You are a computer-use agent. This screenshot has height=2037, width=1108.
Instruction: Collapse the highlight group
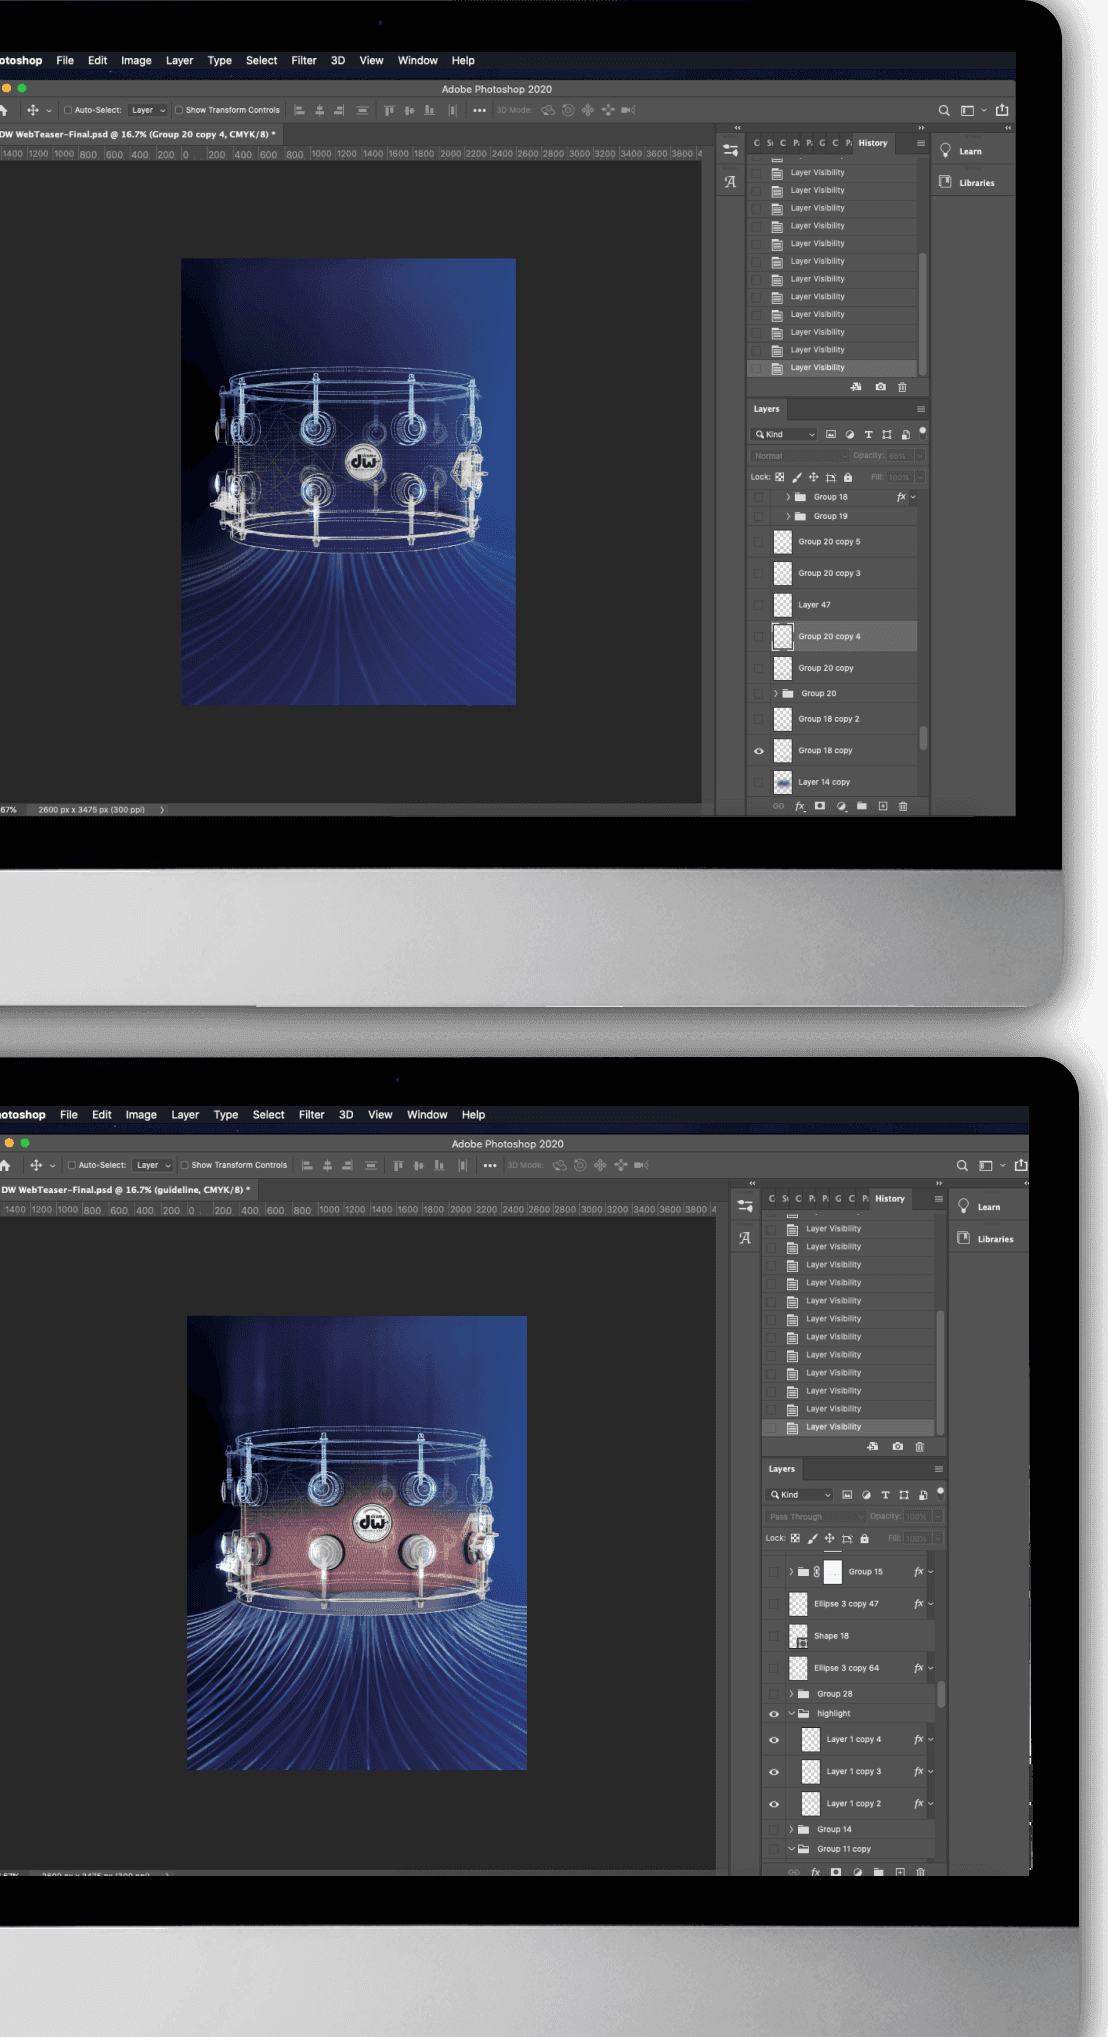(x=791, y=1714)
